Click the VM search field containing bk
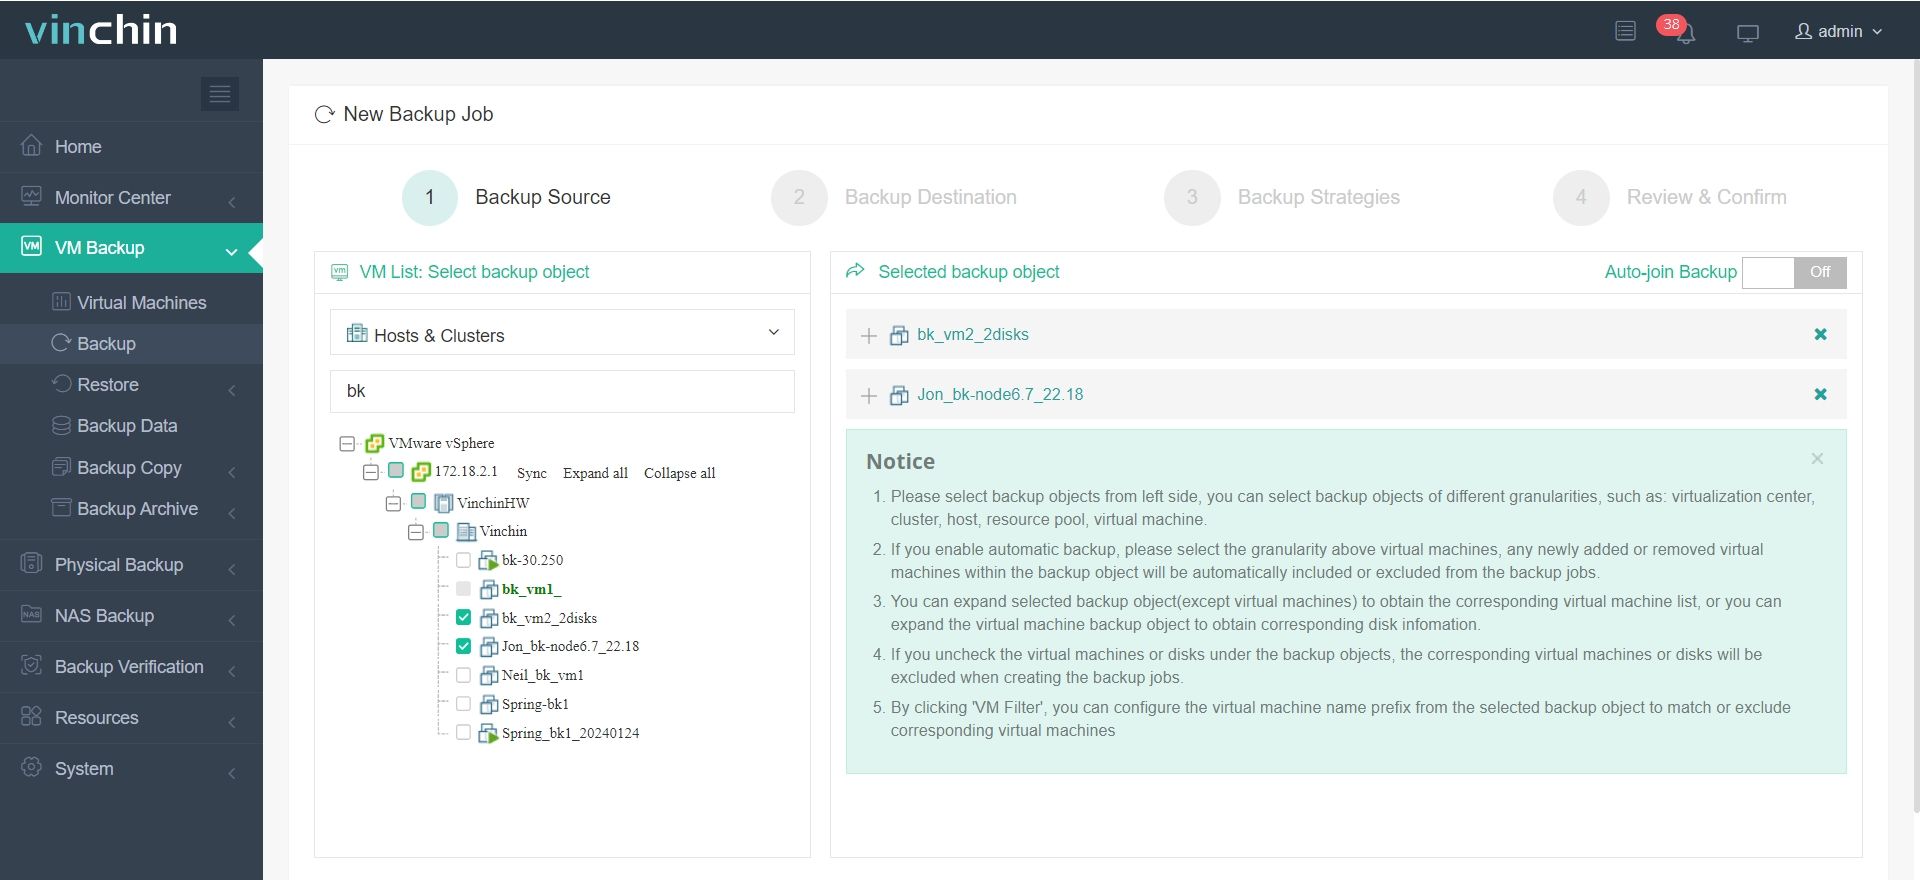 (x=562, y=391)
